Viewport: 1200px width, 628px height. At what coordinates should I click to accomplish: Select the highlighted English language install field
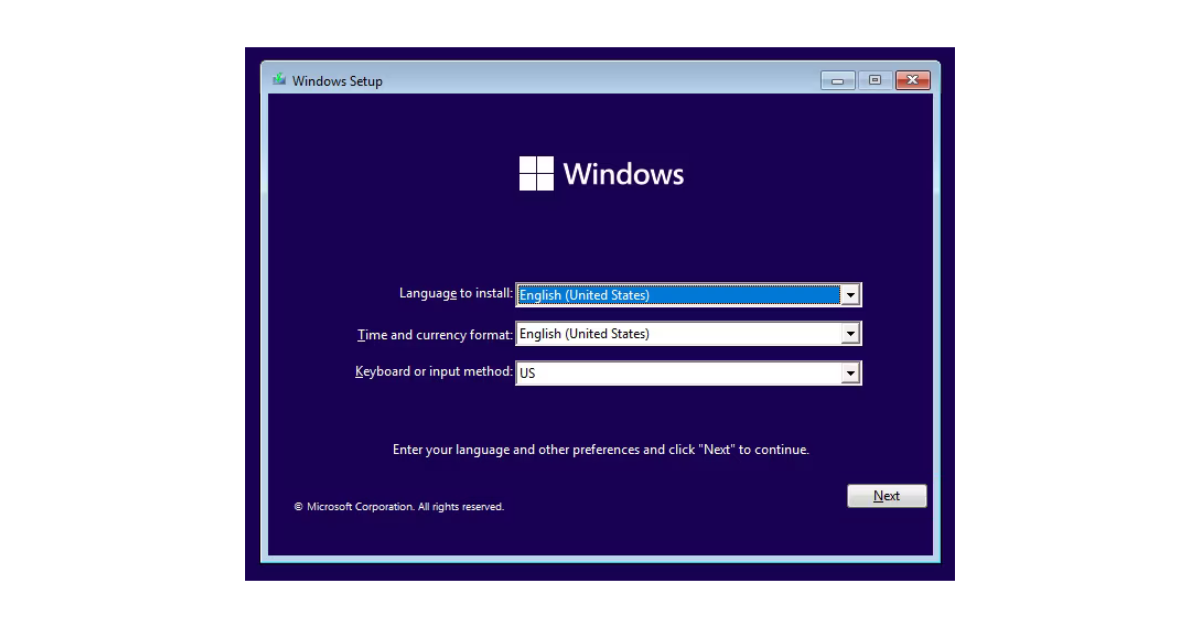click(677, 295)
